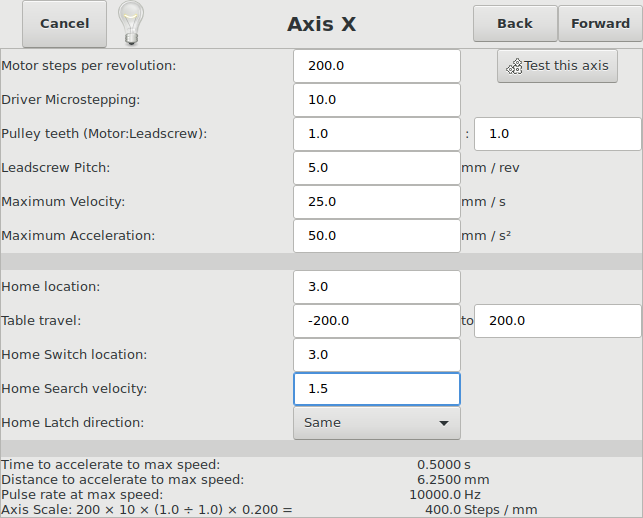Screen dimensions: 643x518
Task: Click the gears icon on Test this axis
Action: coord(514,66)
